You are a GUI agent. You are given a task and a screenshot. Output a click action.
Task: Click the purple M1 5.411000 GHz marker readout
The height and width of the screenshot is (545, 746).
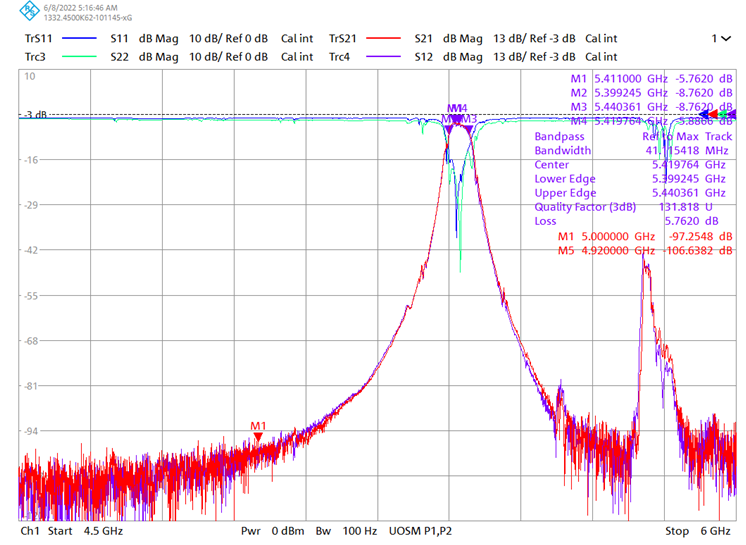point(651,78)
